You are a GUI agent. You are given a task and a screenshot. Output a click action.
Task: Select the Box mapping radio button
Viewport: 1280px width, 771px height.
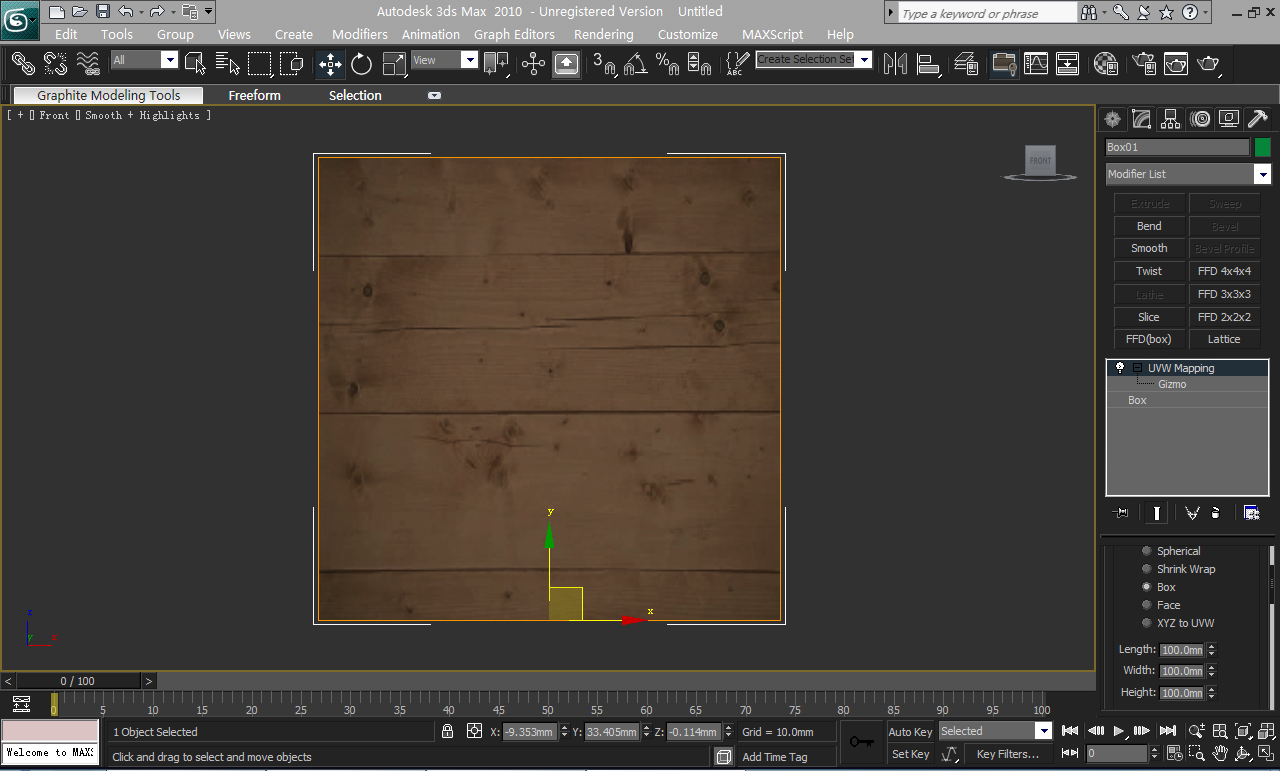click(1147, 587)
